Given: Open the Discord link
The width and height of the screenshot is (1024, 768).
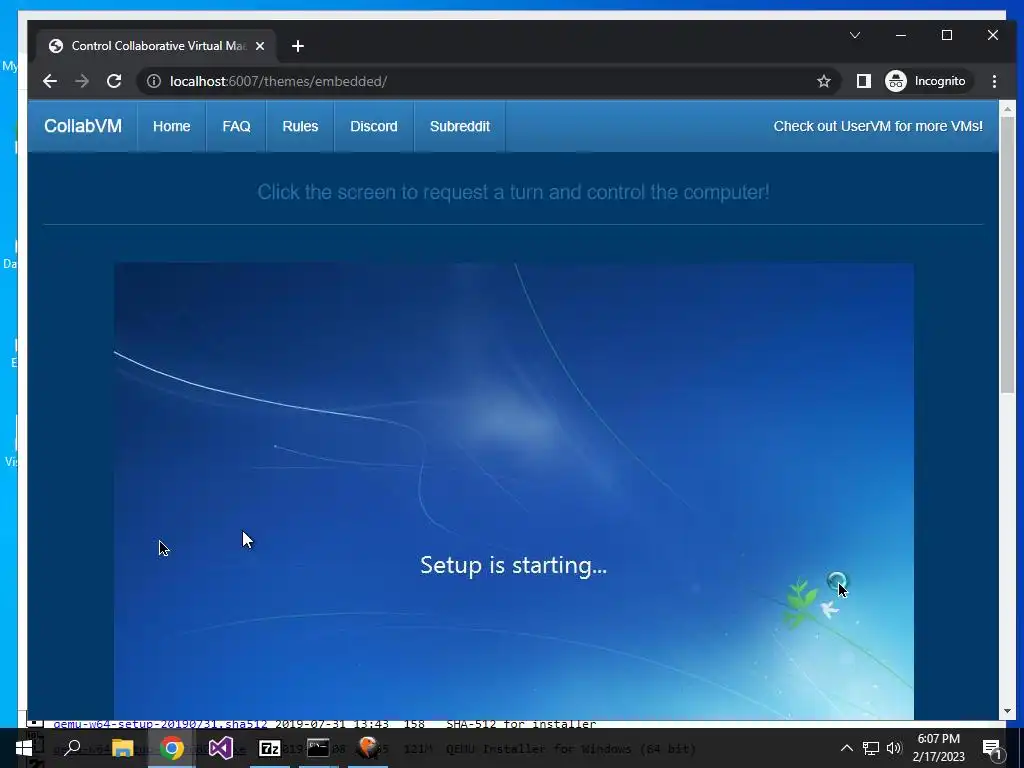Looking at the screenshot, I should 374,126.
